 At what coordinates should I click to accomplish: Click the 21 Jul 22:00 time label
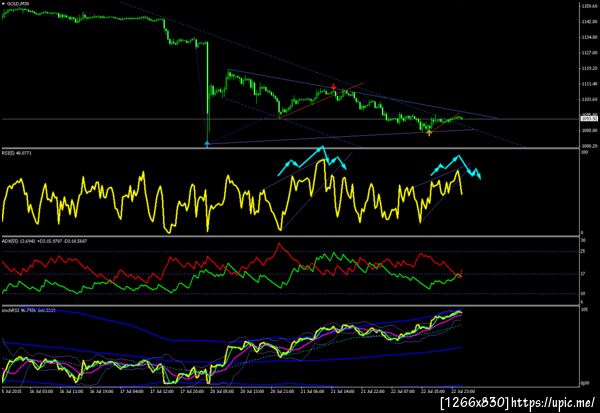[x=374, y=392]
